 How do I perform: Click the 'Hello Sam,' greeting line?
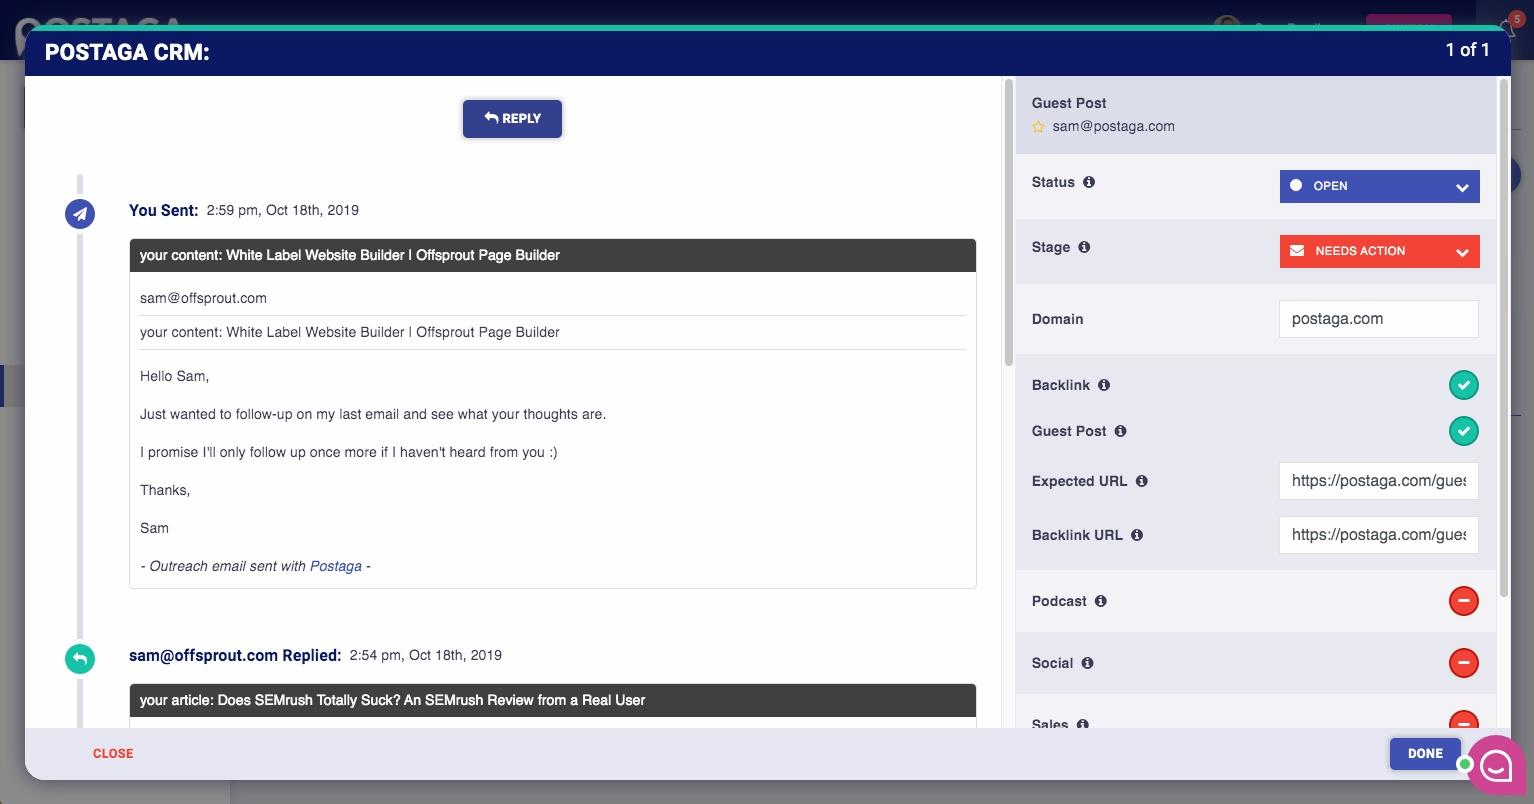tap(174, 376)
